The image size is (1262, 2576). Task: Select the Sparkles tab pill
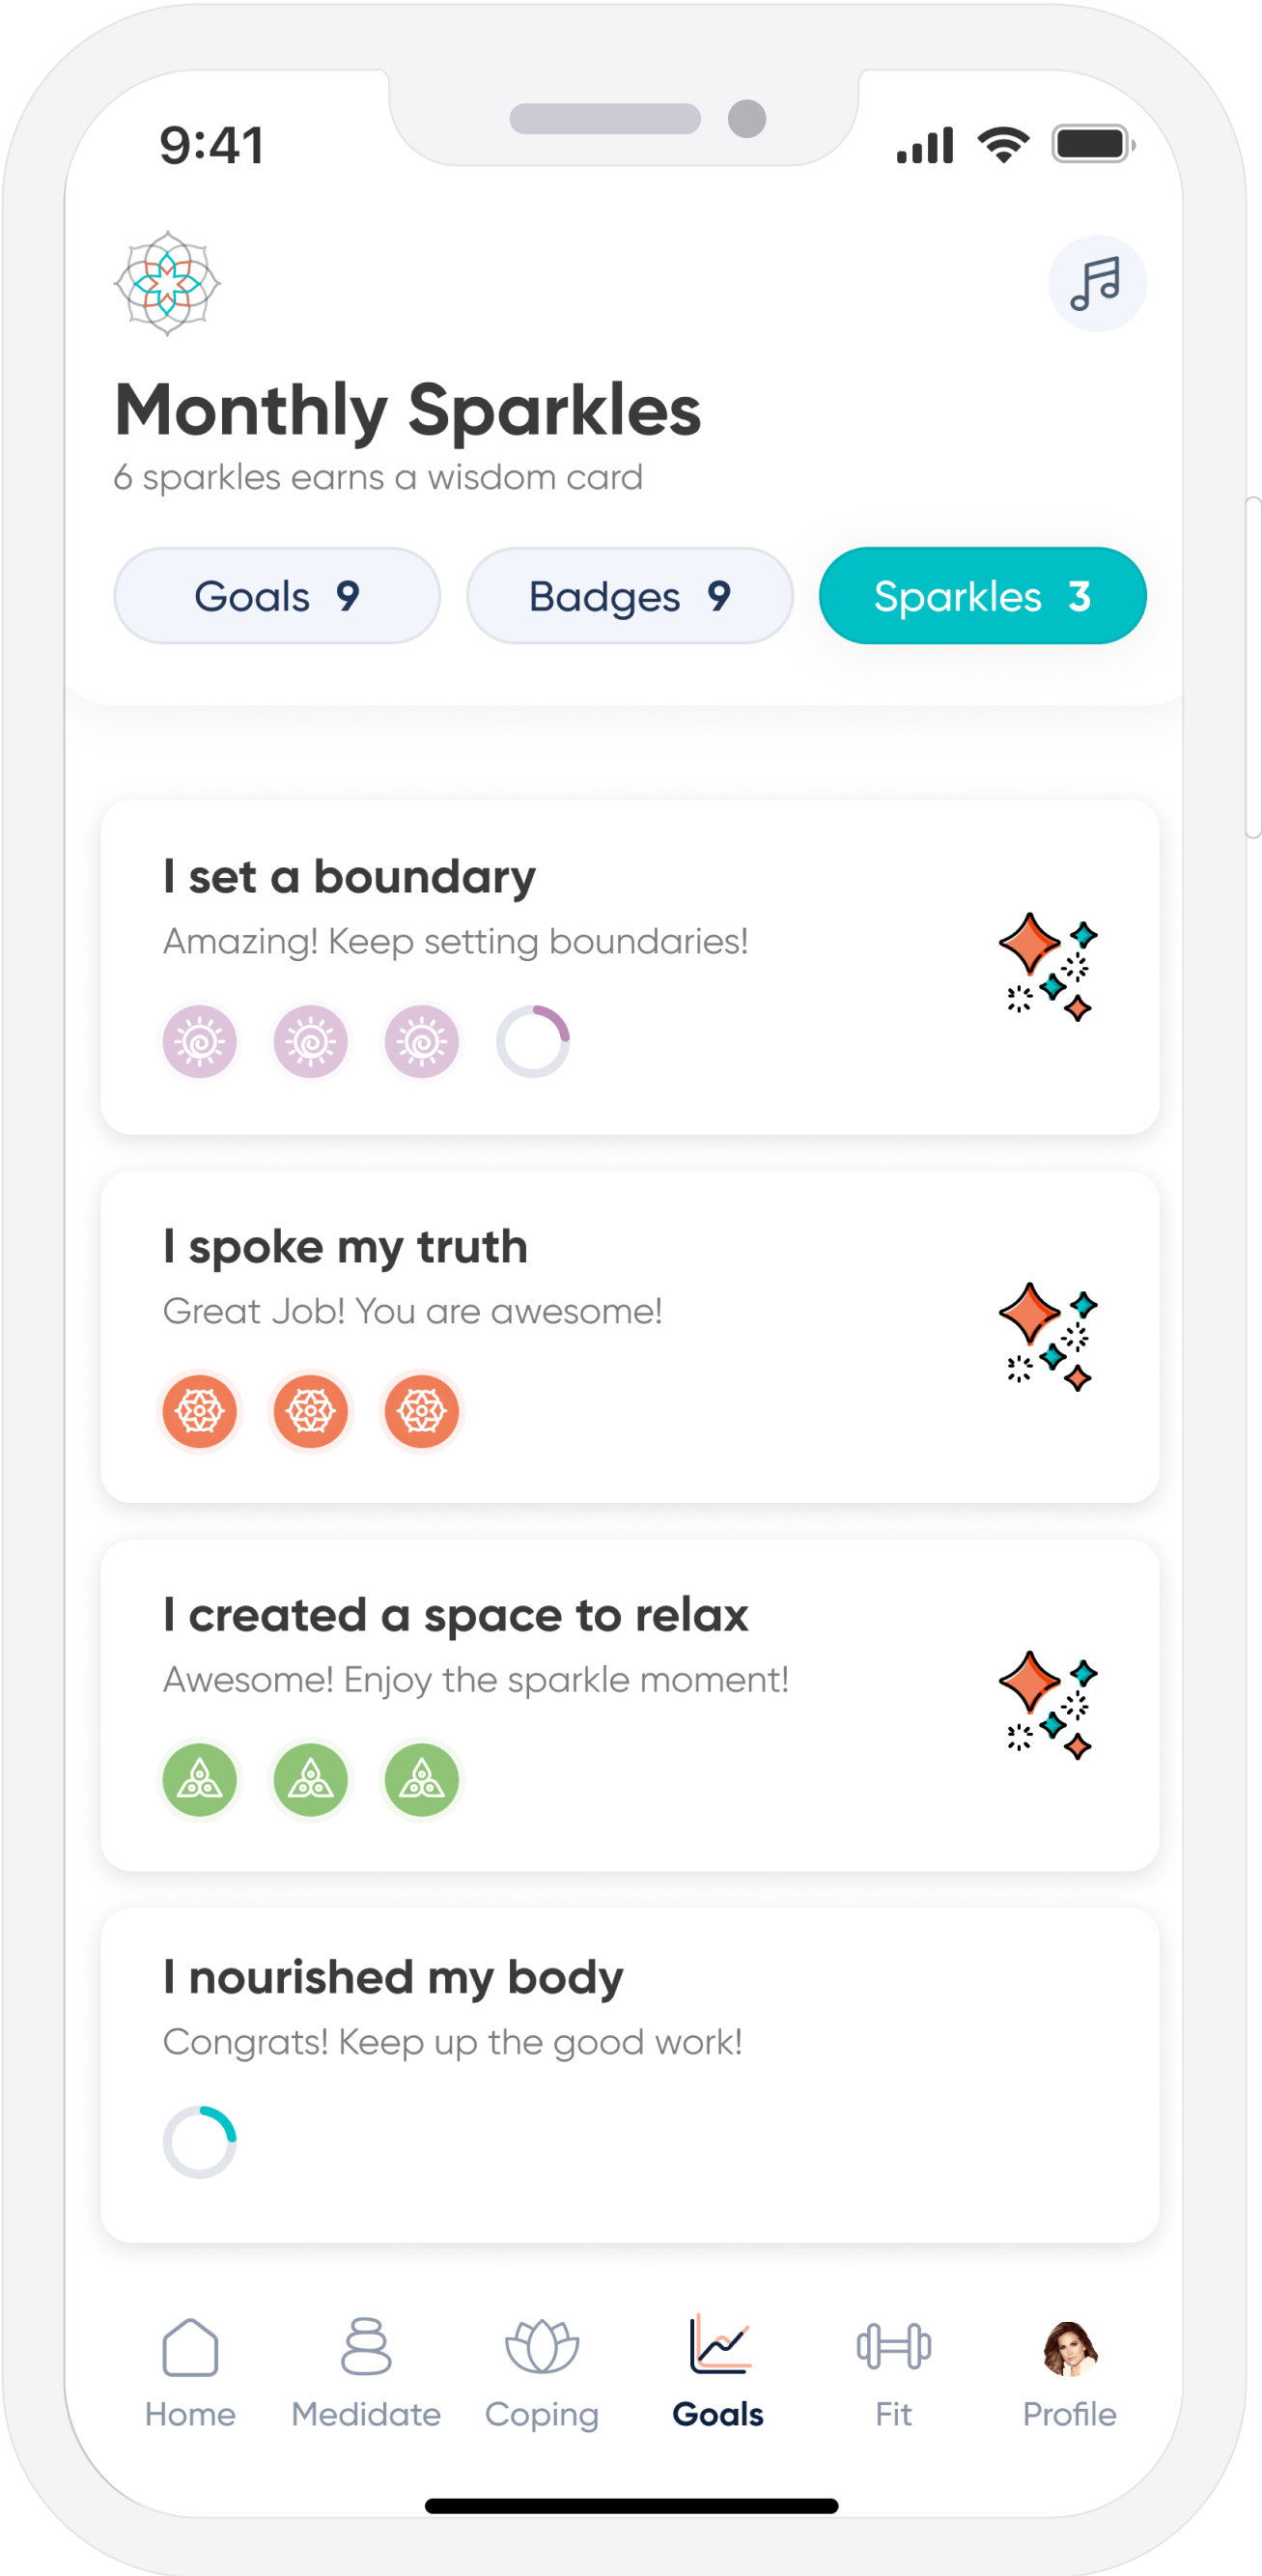(x=982, y=596)
